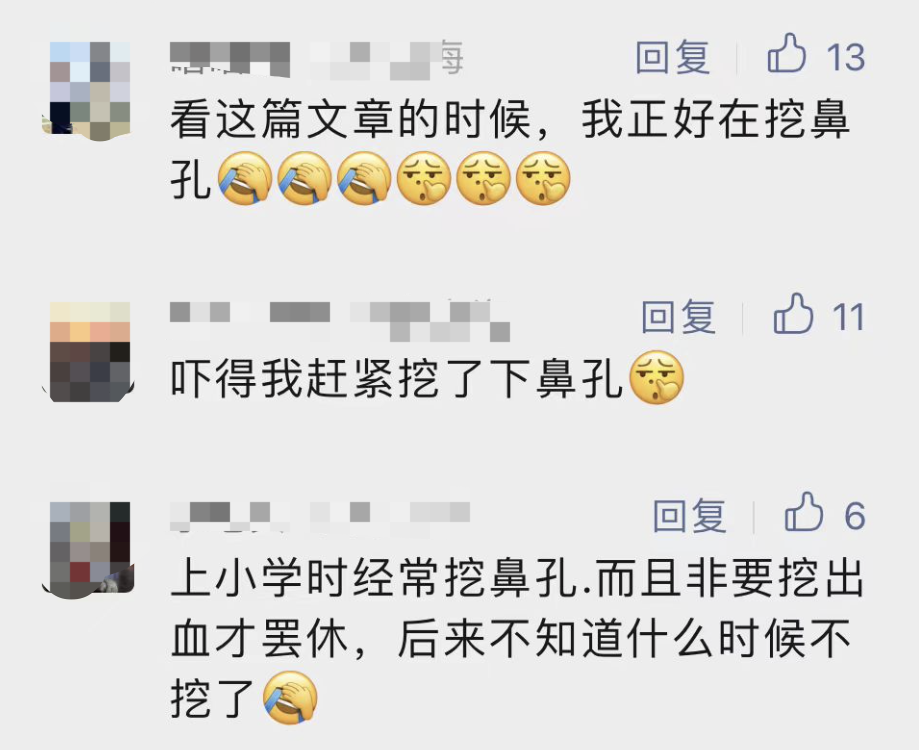Screen dimensions: 920x750
Task: Click nose-picking emoji ending the second comment
Action: coord(657,379)
